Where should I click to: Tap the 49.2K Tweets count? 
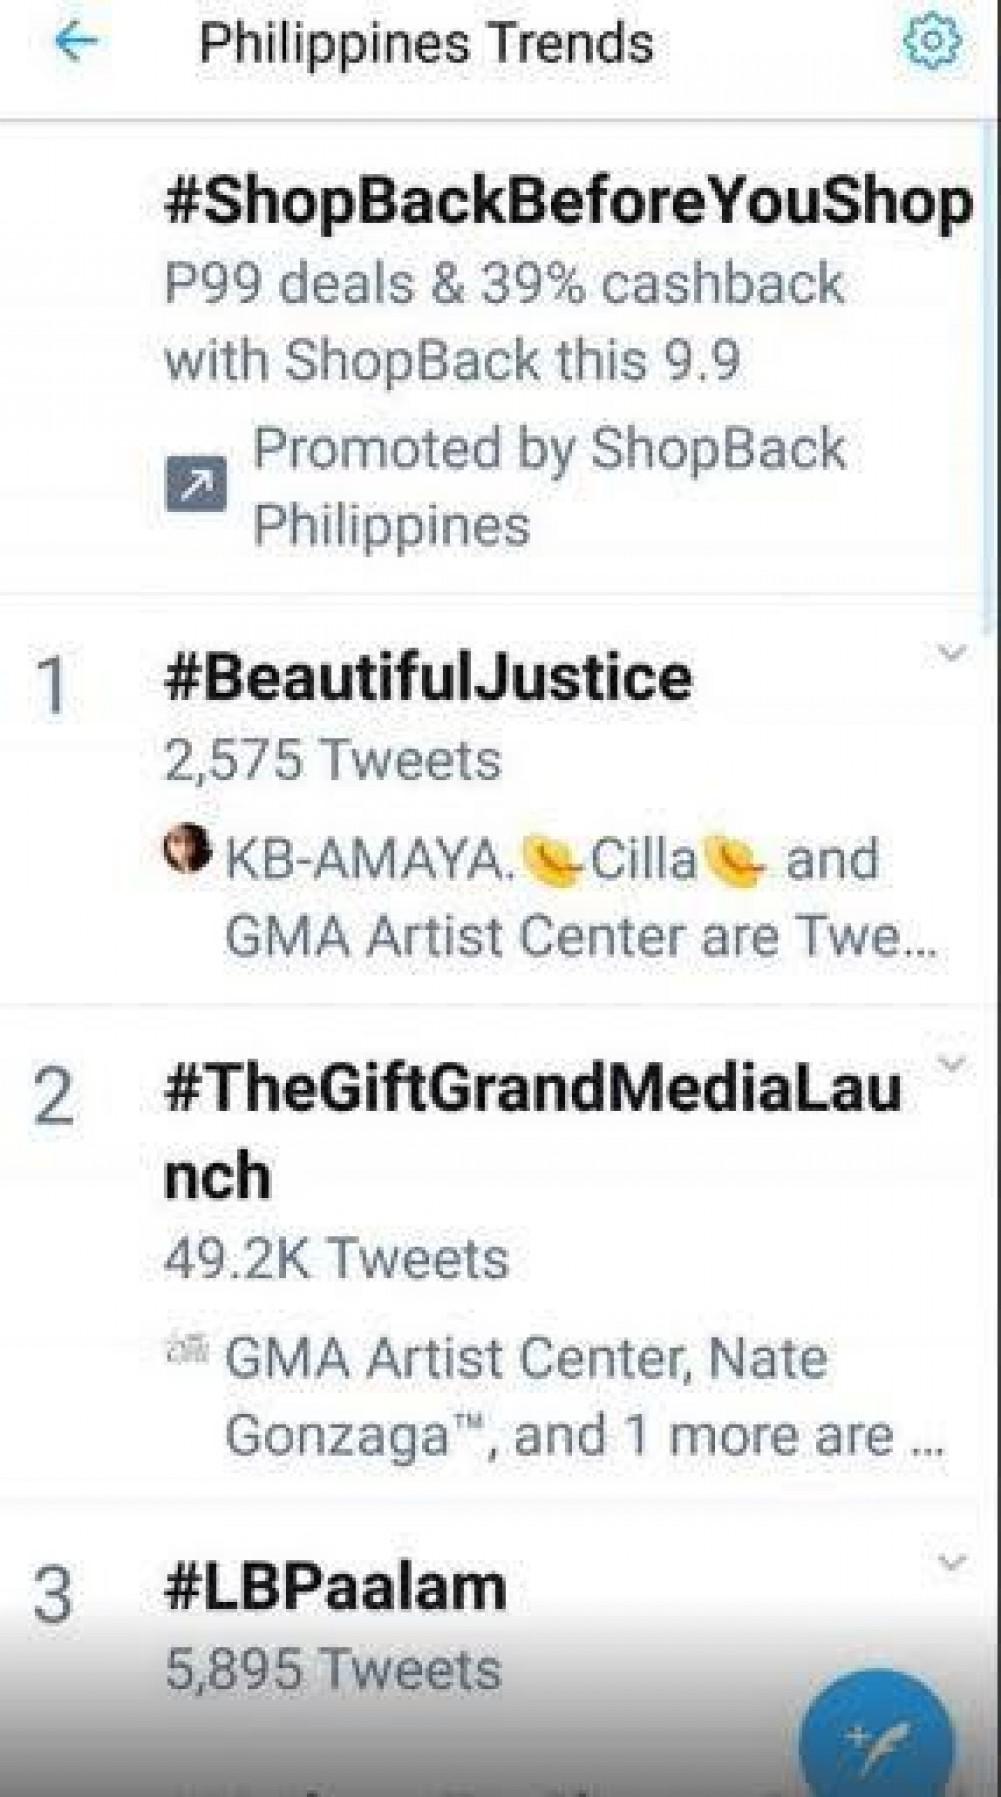pyautogui.click(x=336, y=1258)
